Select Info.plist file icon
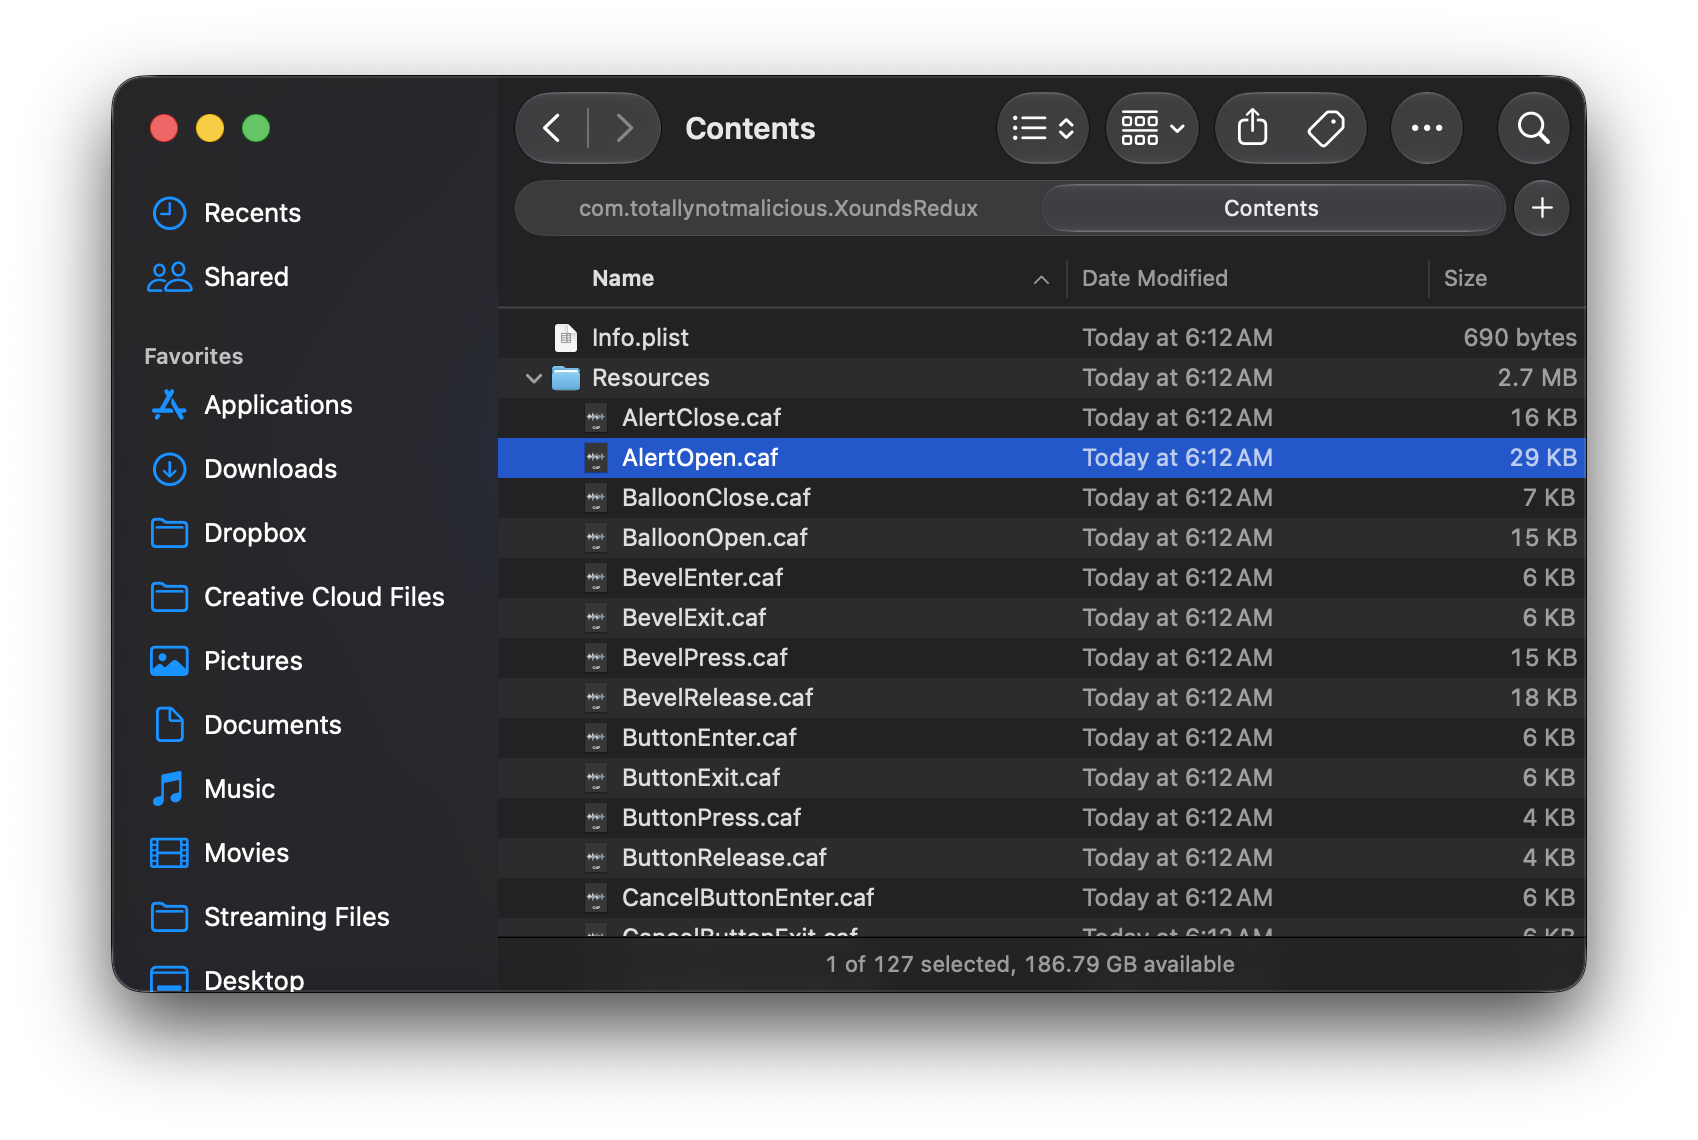1698x1140 pixels. [566, 338]
